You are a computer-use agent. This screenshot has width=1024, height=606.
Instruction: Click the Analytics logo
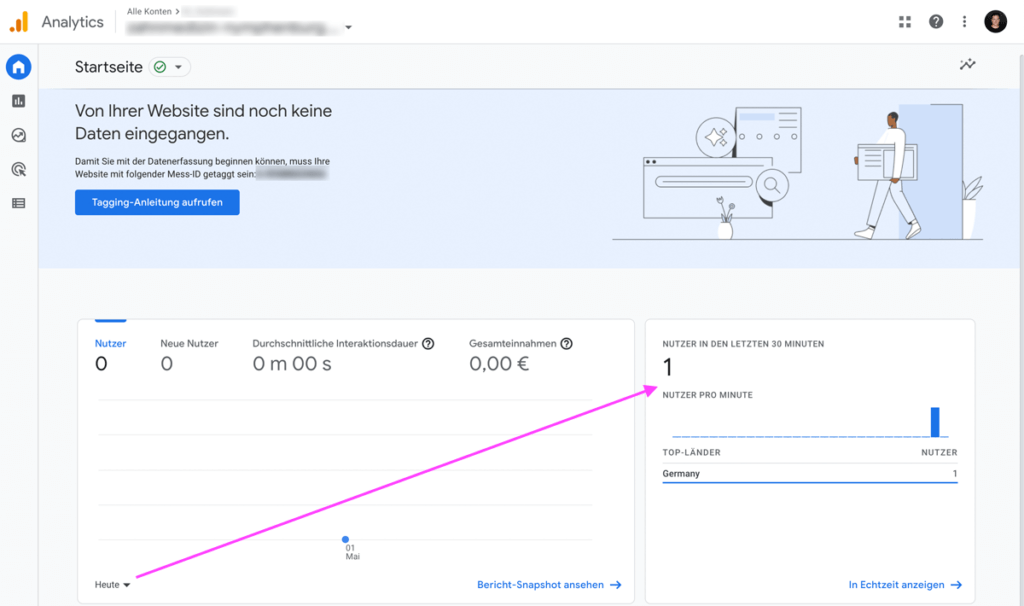pos(19,21)
